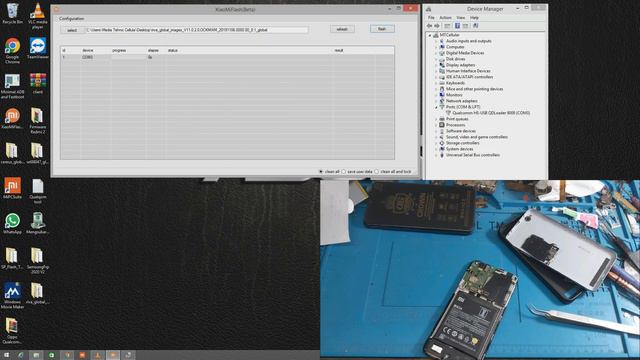Collapse the Ports (COM & LPT) node
This screenshot has height=360, width=640.
click(436, 107)
